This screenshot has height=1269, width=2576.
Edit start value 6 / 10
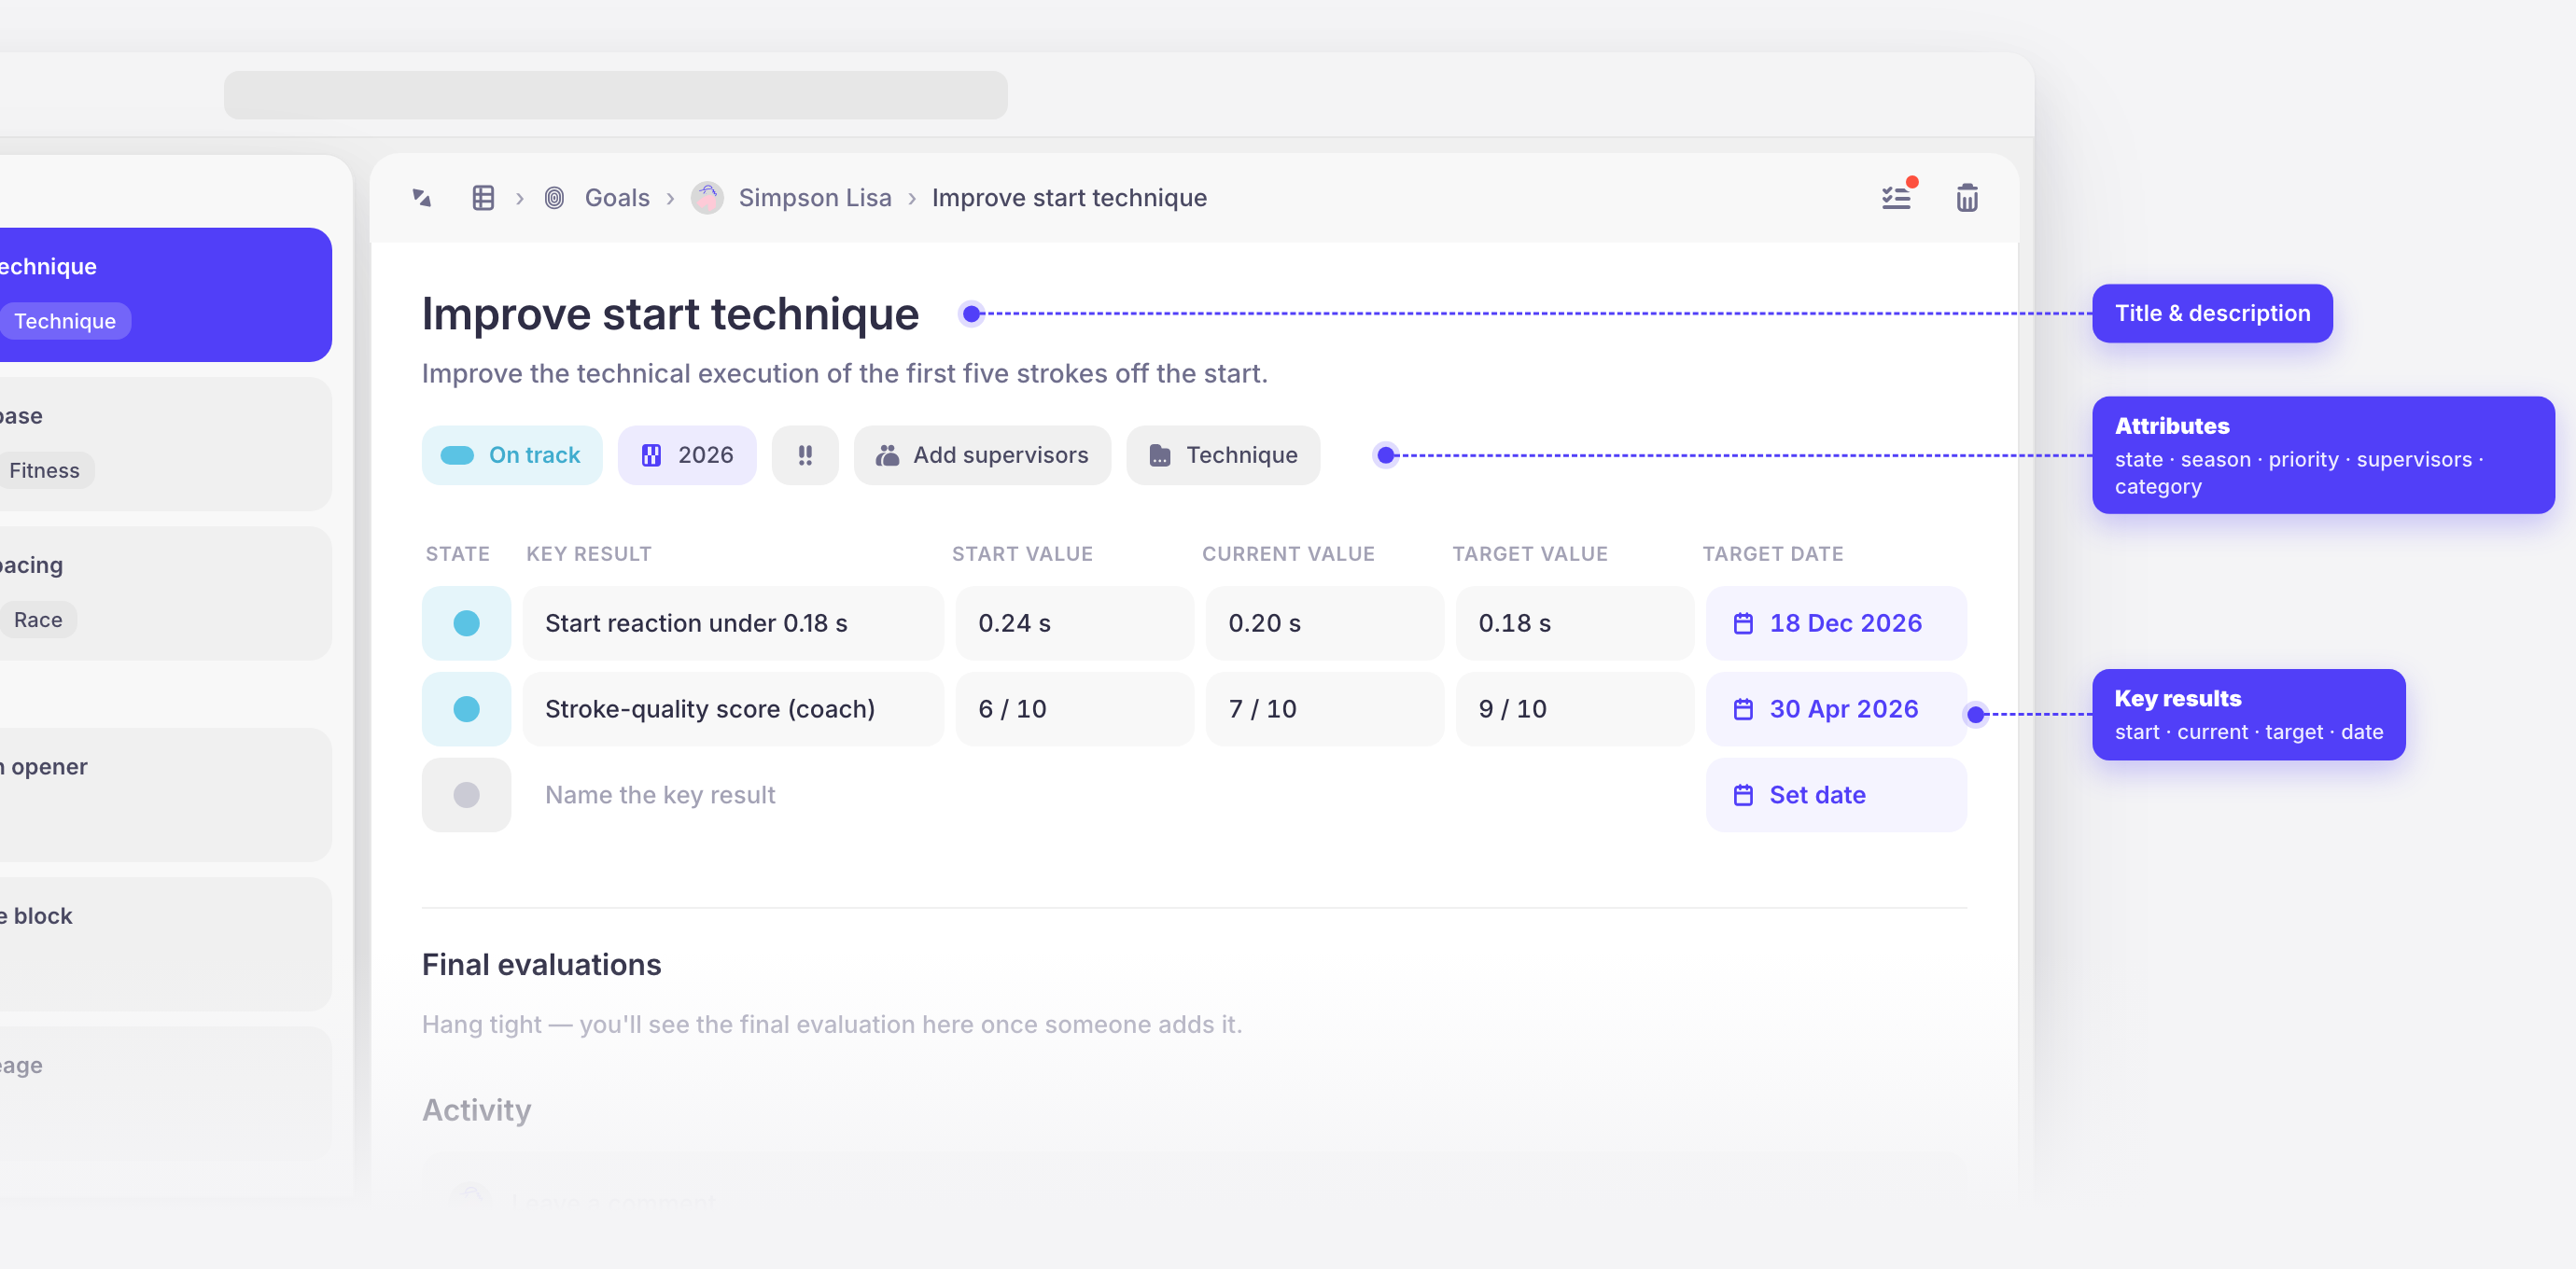pyautogui.click(x=1075, y=709)
